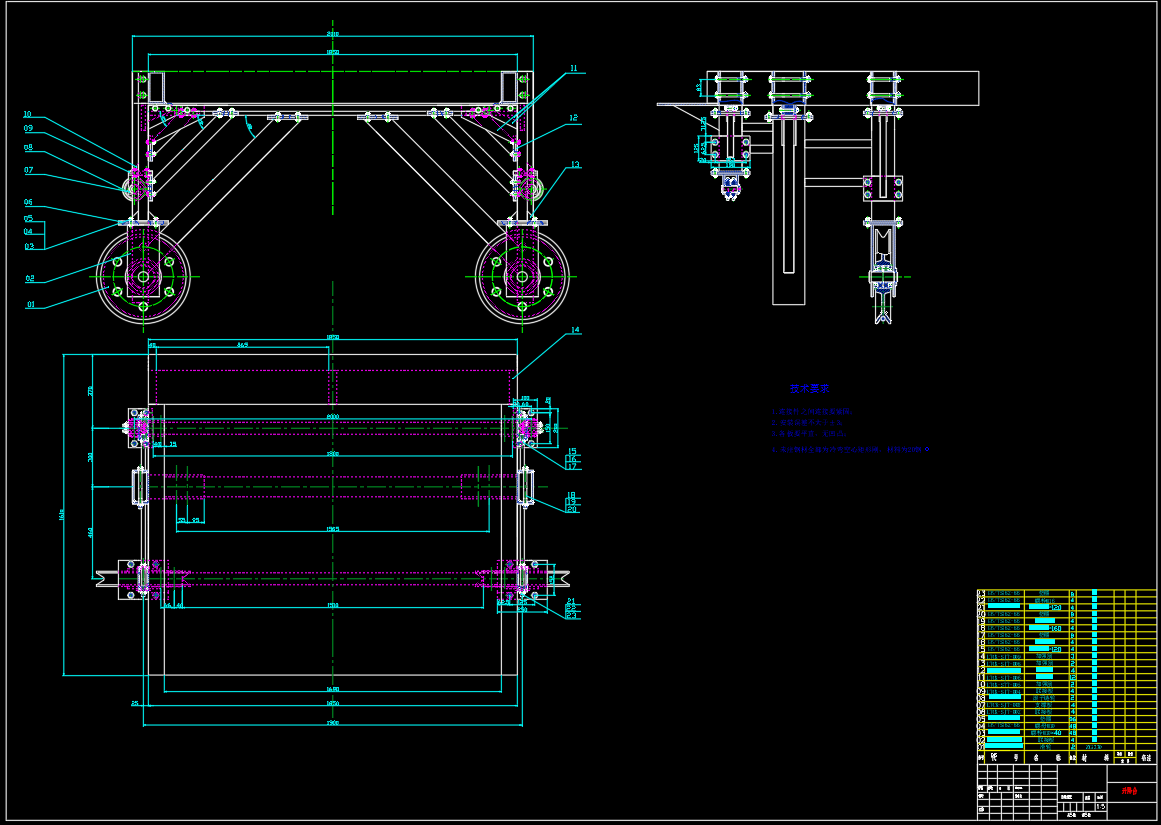Viewport: 1161px width, 825px height.
Task: Select part callout label 06
Action: [x=29, y=203]
